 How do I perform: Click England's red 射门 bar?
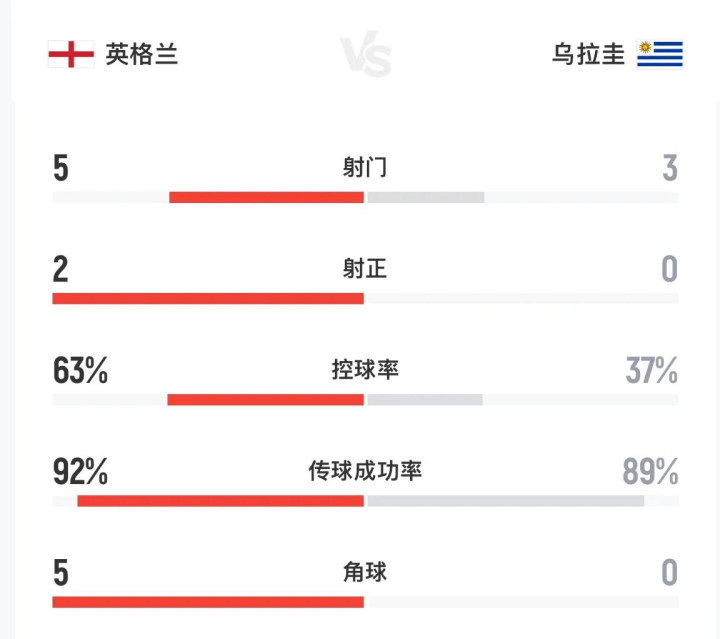(x=266, y=197)
